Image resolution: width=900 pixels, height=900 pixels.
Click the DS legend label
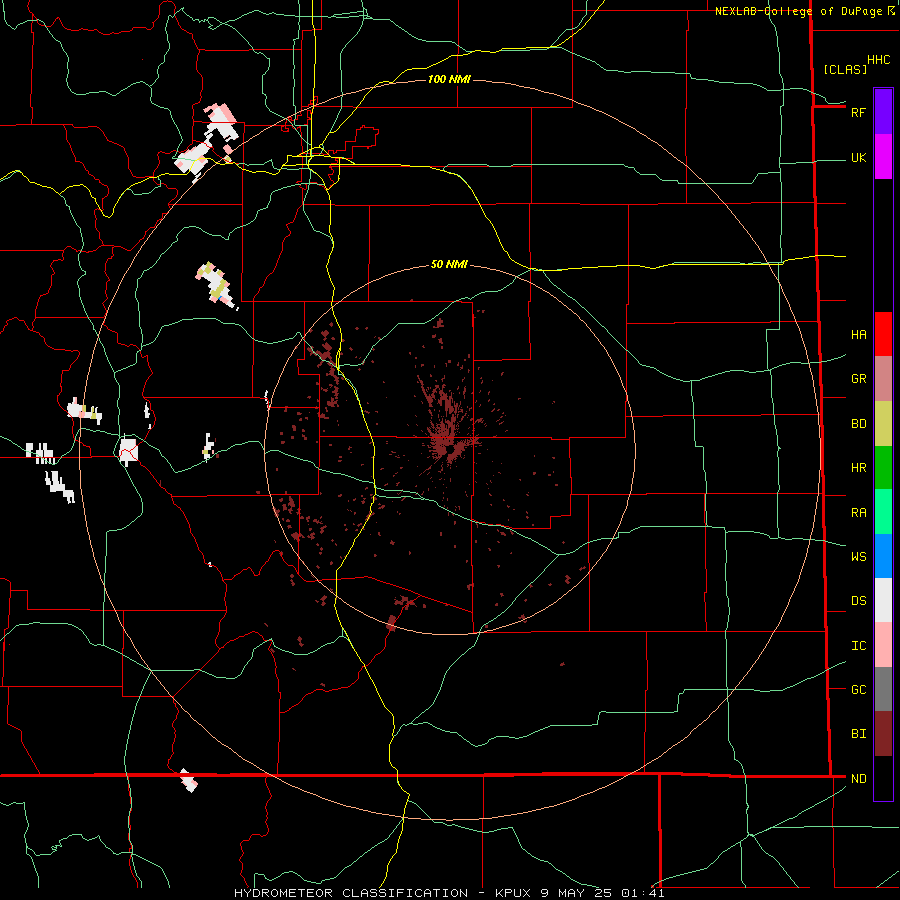pyautogui.click(x=858, y=601)
